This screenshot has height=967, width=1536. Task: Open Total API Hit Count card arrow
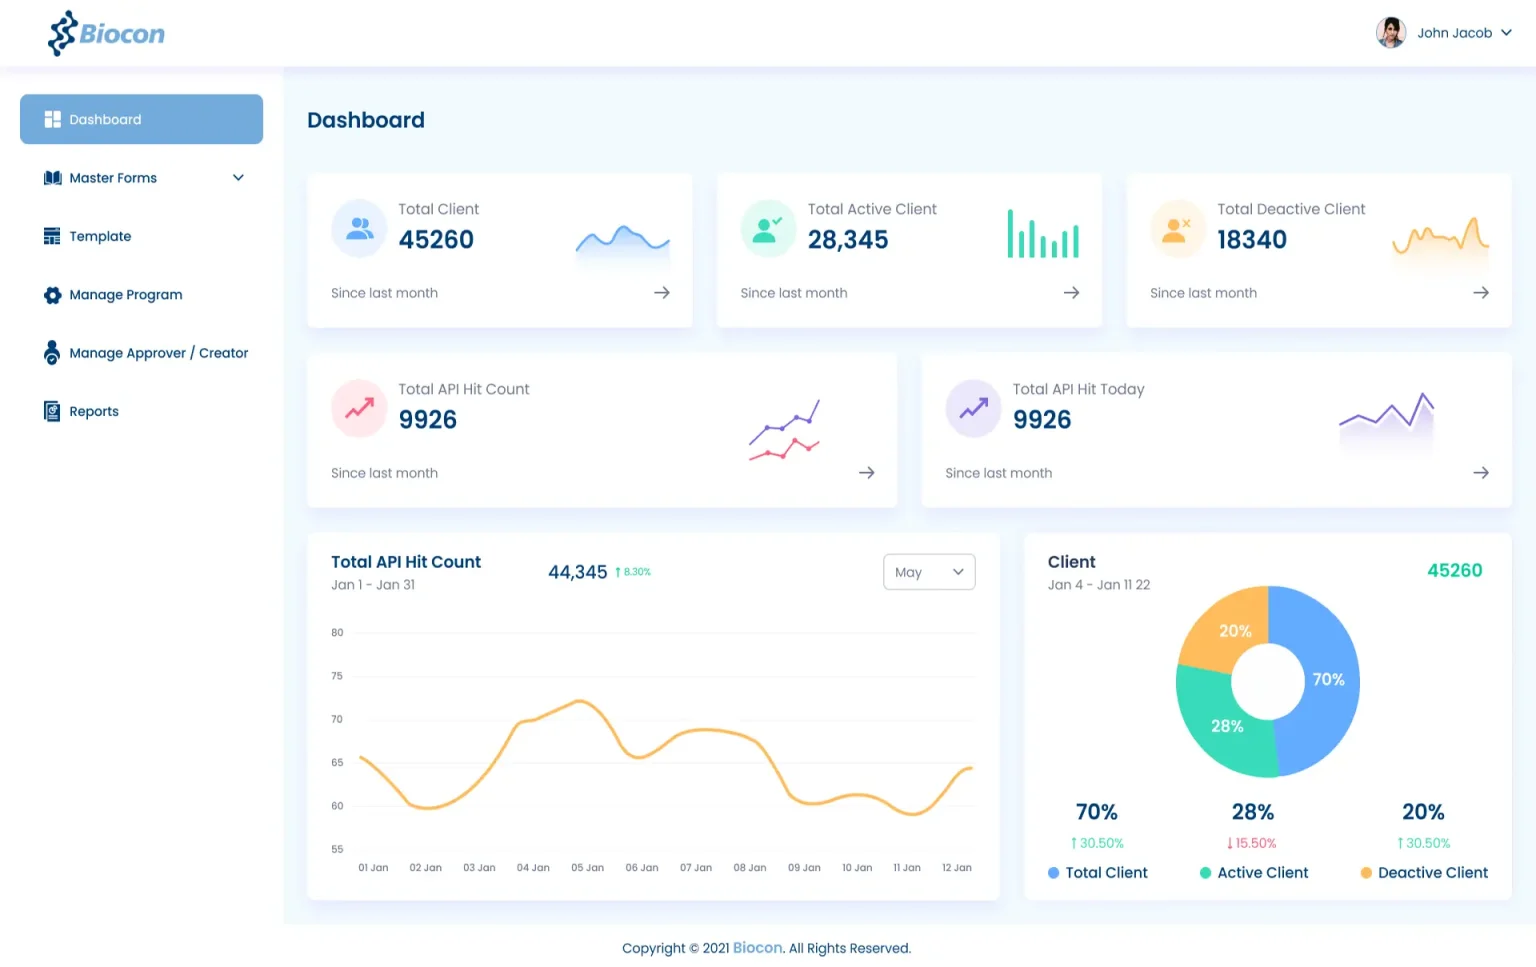point(867,473)
